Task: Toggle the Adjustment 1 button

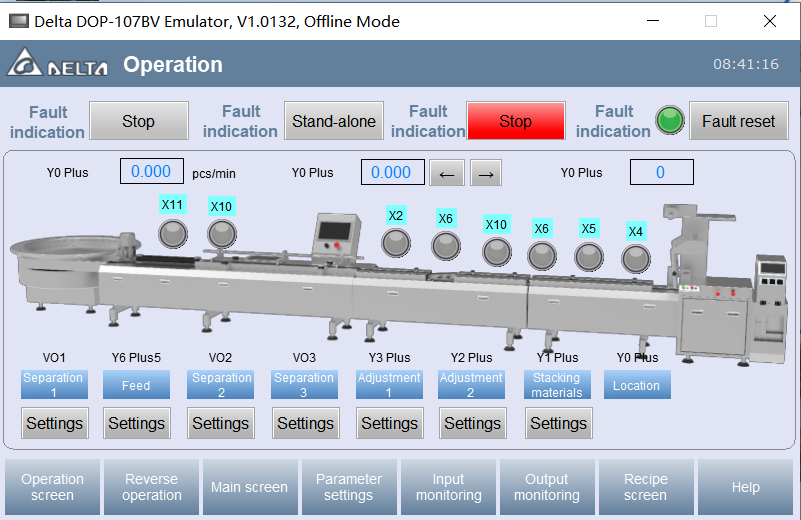Action: tap(389, 385)
